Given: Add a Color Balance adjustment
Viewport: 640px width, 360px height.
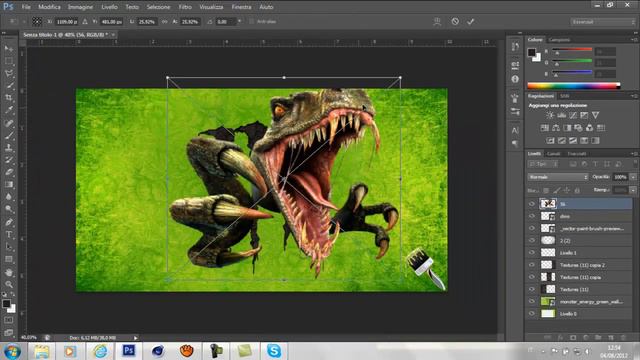Looking at the screenshot, I should [556, 128].
